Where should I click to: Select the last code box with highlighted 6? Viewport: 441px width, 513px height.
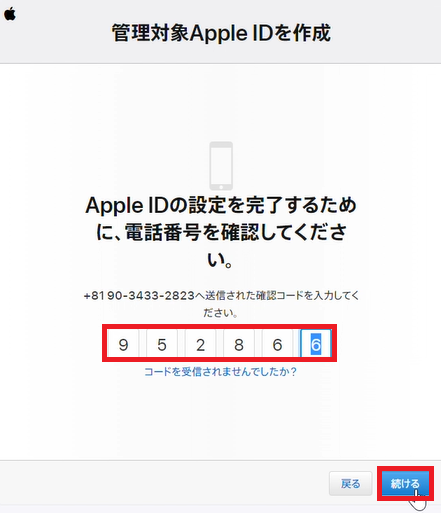click(x=316, y=344)
